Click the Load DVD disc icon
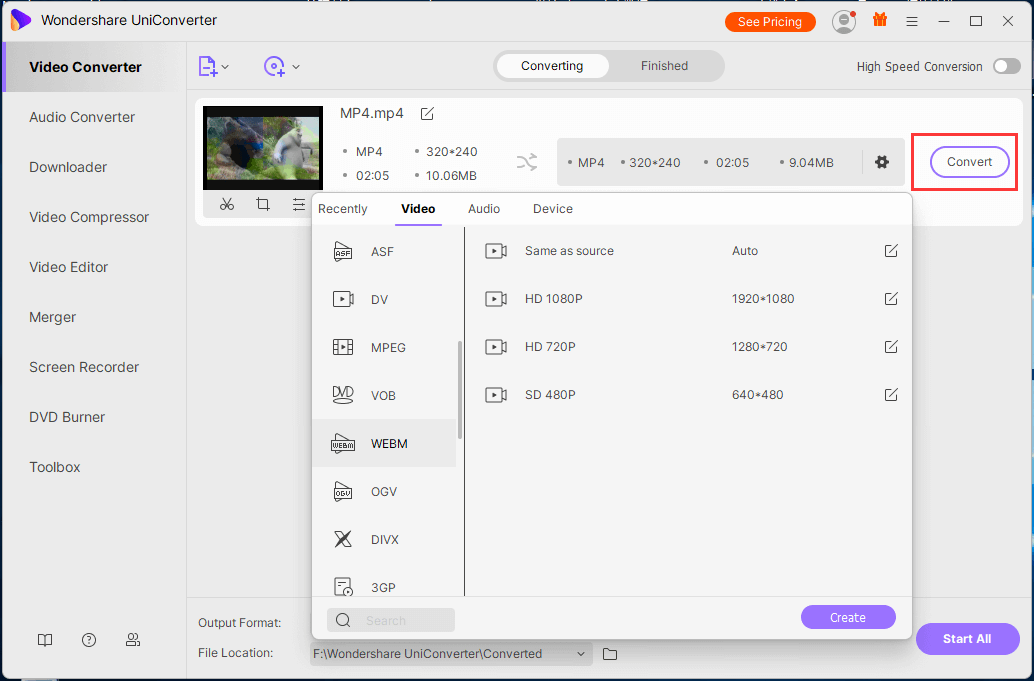 point(274,67)
